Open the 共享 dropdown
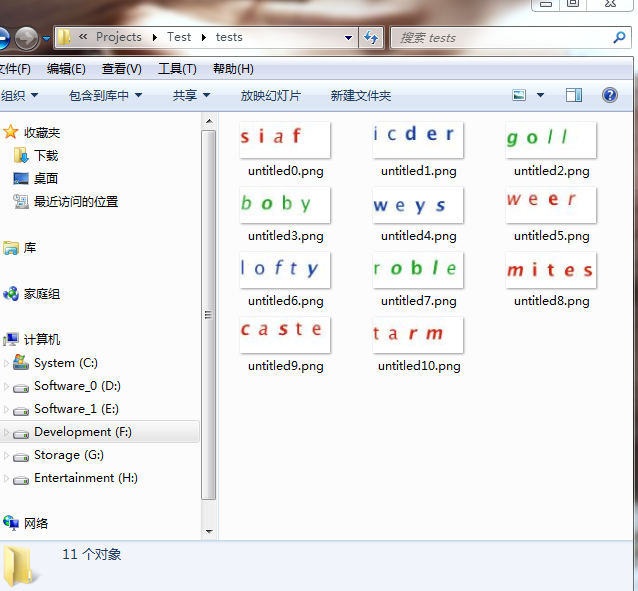This screenshot has height=591, width=638. (x=191, y=96)
